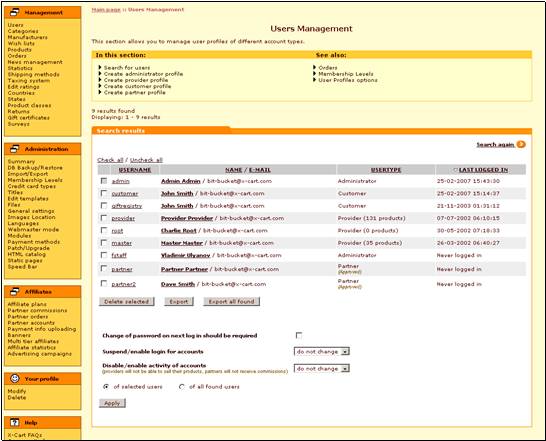Viewport: 546px width, 441px height.
Task: Open Provider Provider name link
Action: click(187, 218)
